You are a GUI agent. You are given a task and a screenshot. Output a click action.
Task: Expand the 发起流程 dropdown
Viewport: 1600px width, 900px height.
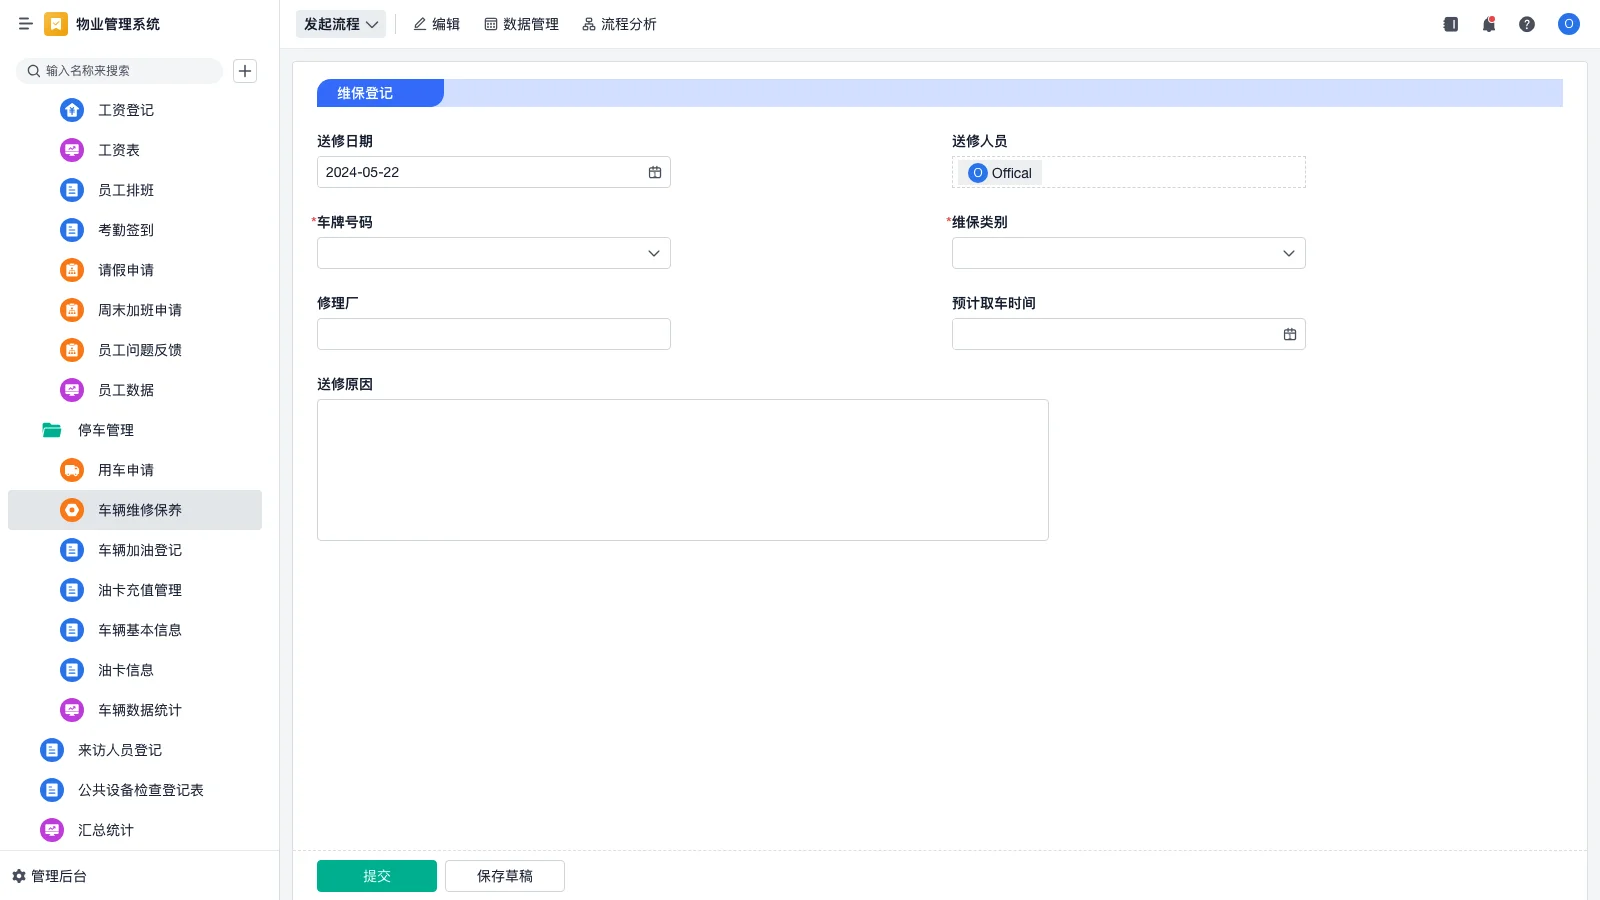[x=341, y=24]
